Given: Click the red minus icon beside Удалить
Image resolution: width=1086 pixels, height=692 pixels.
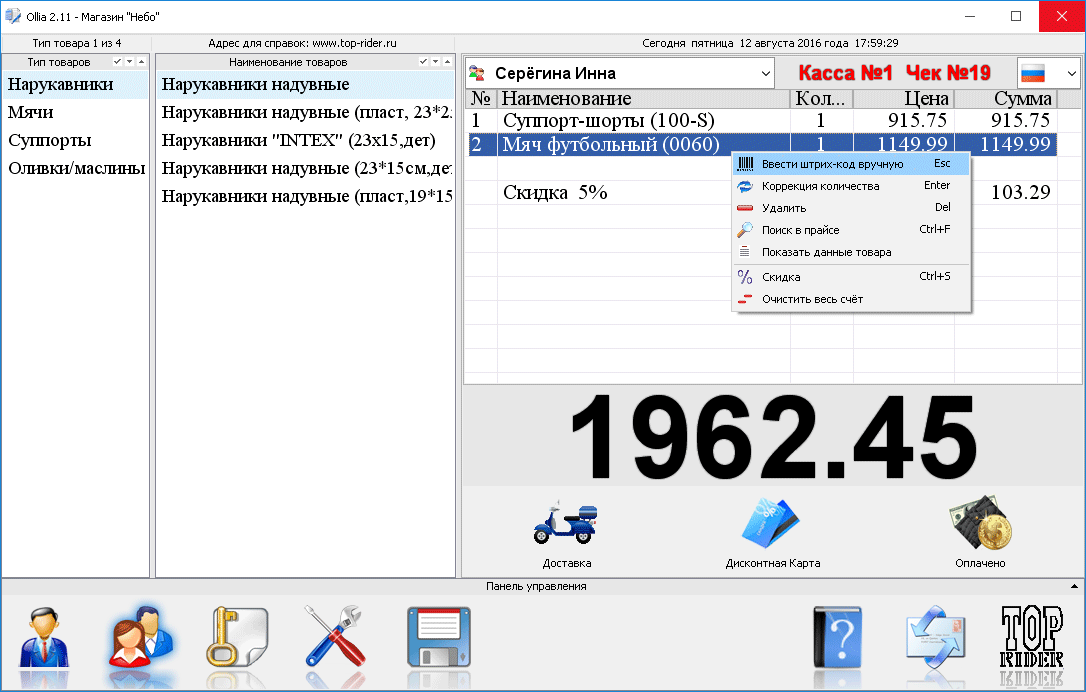Looking at the screenshot, I should [745, 208].
